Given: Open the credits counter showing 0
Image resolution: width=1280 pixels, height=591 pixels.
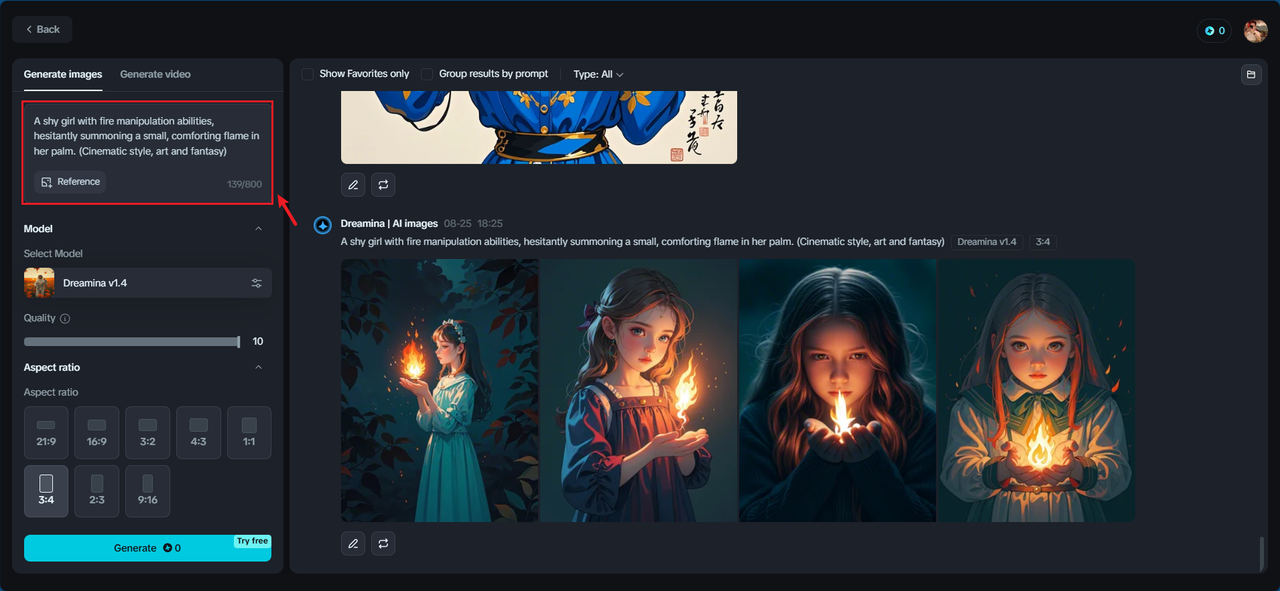Looking at the screenshot, I should [1214, 31].
